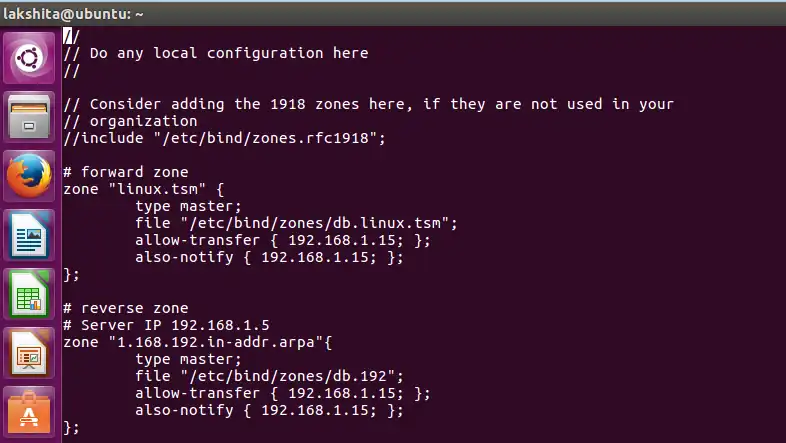Click the "Server IP 192.168.1.5" comment

click(x=175, y=325)
